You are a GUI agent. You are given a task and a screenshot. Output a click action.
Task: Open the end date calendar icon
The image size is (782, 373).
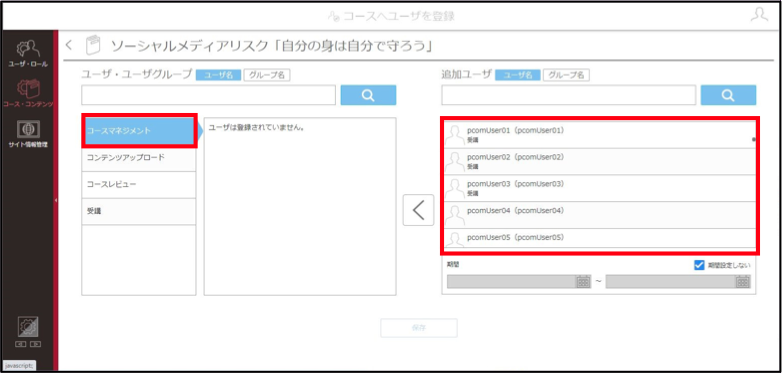point(743,282)
